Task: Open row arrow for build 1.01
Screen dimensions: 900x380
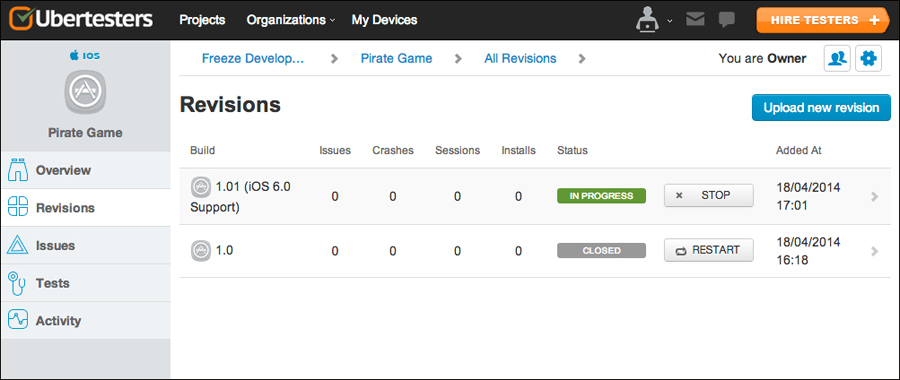Action: [874, 196]
